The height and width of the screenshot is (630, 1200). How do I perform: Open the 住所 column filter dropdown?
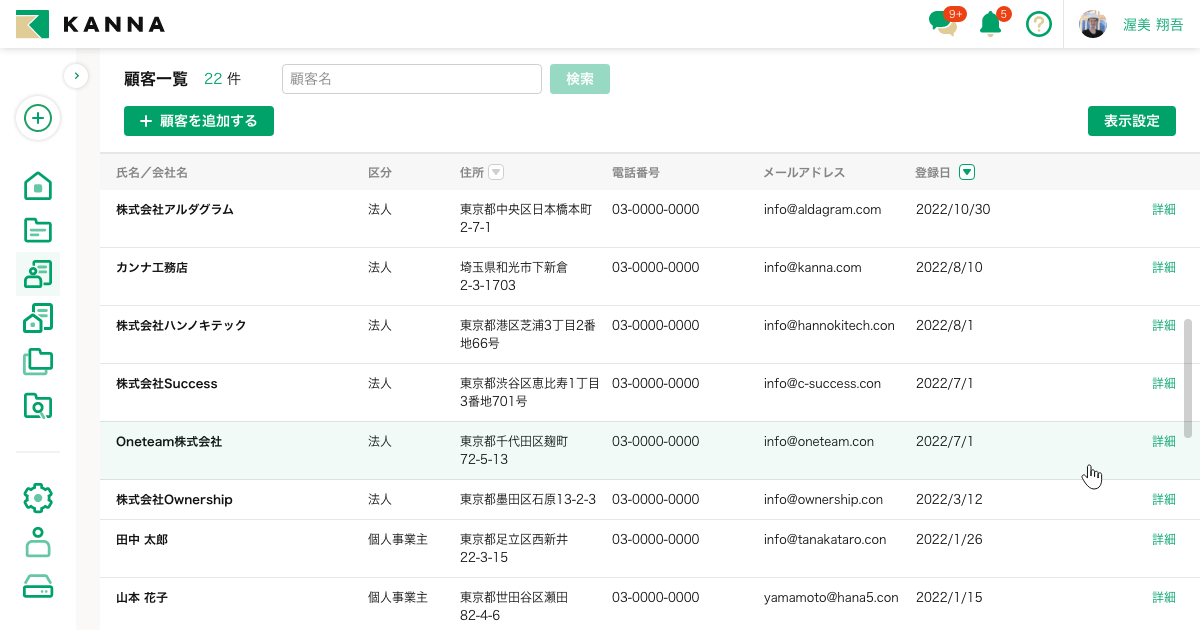495,172
